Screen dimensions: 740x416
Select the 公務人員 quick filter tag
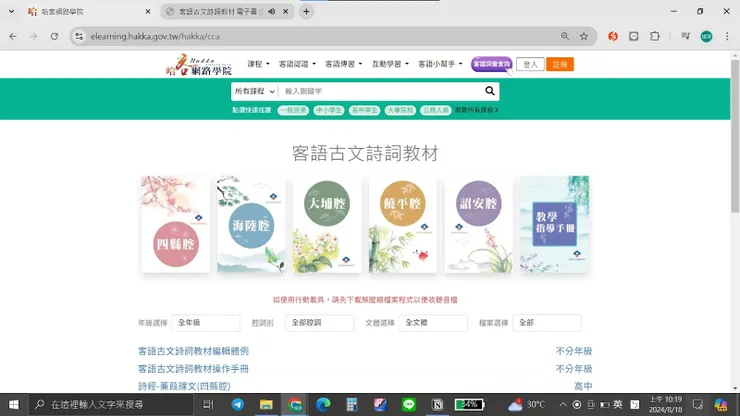[x=435, y=110]
